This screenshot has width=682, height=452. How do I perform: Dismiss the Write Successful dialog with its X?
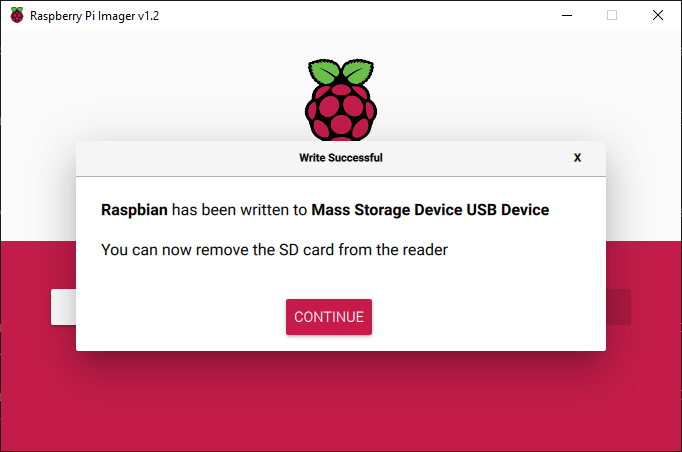point(577,158)
